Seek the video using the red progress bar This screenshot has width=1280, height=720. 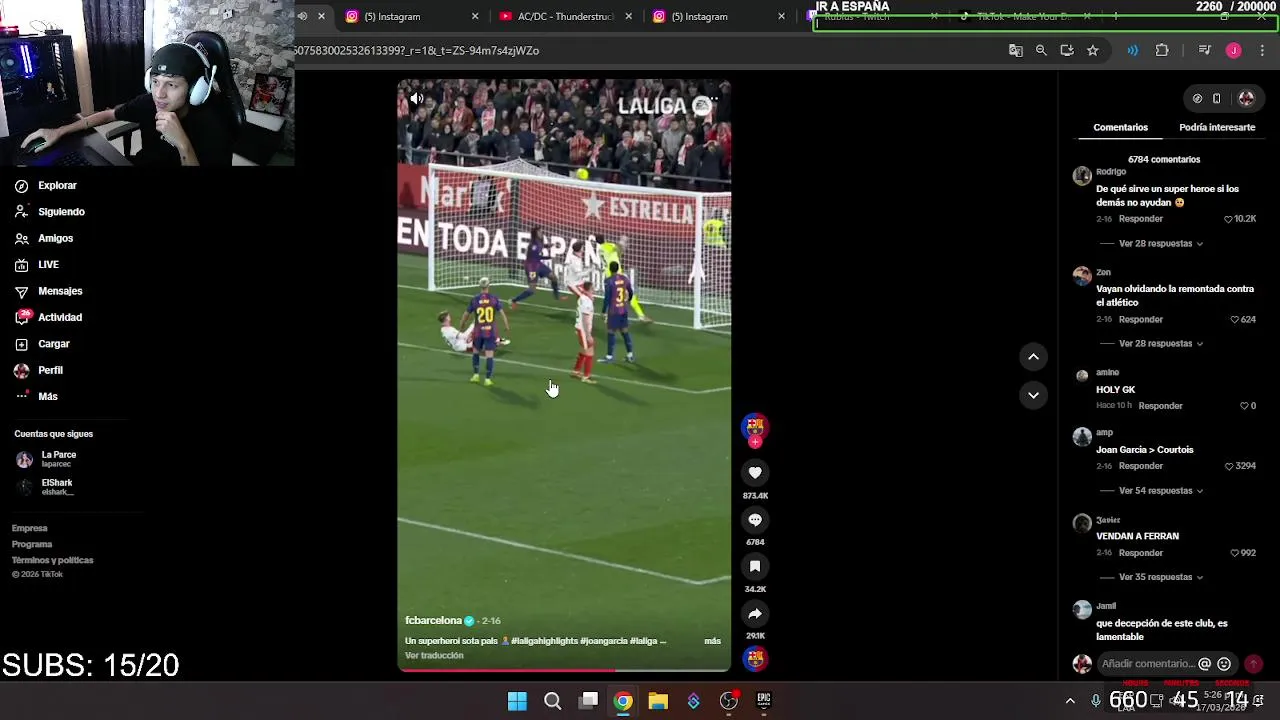point(564,670)
